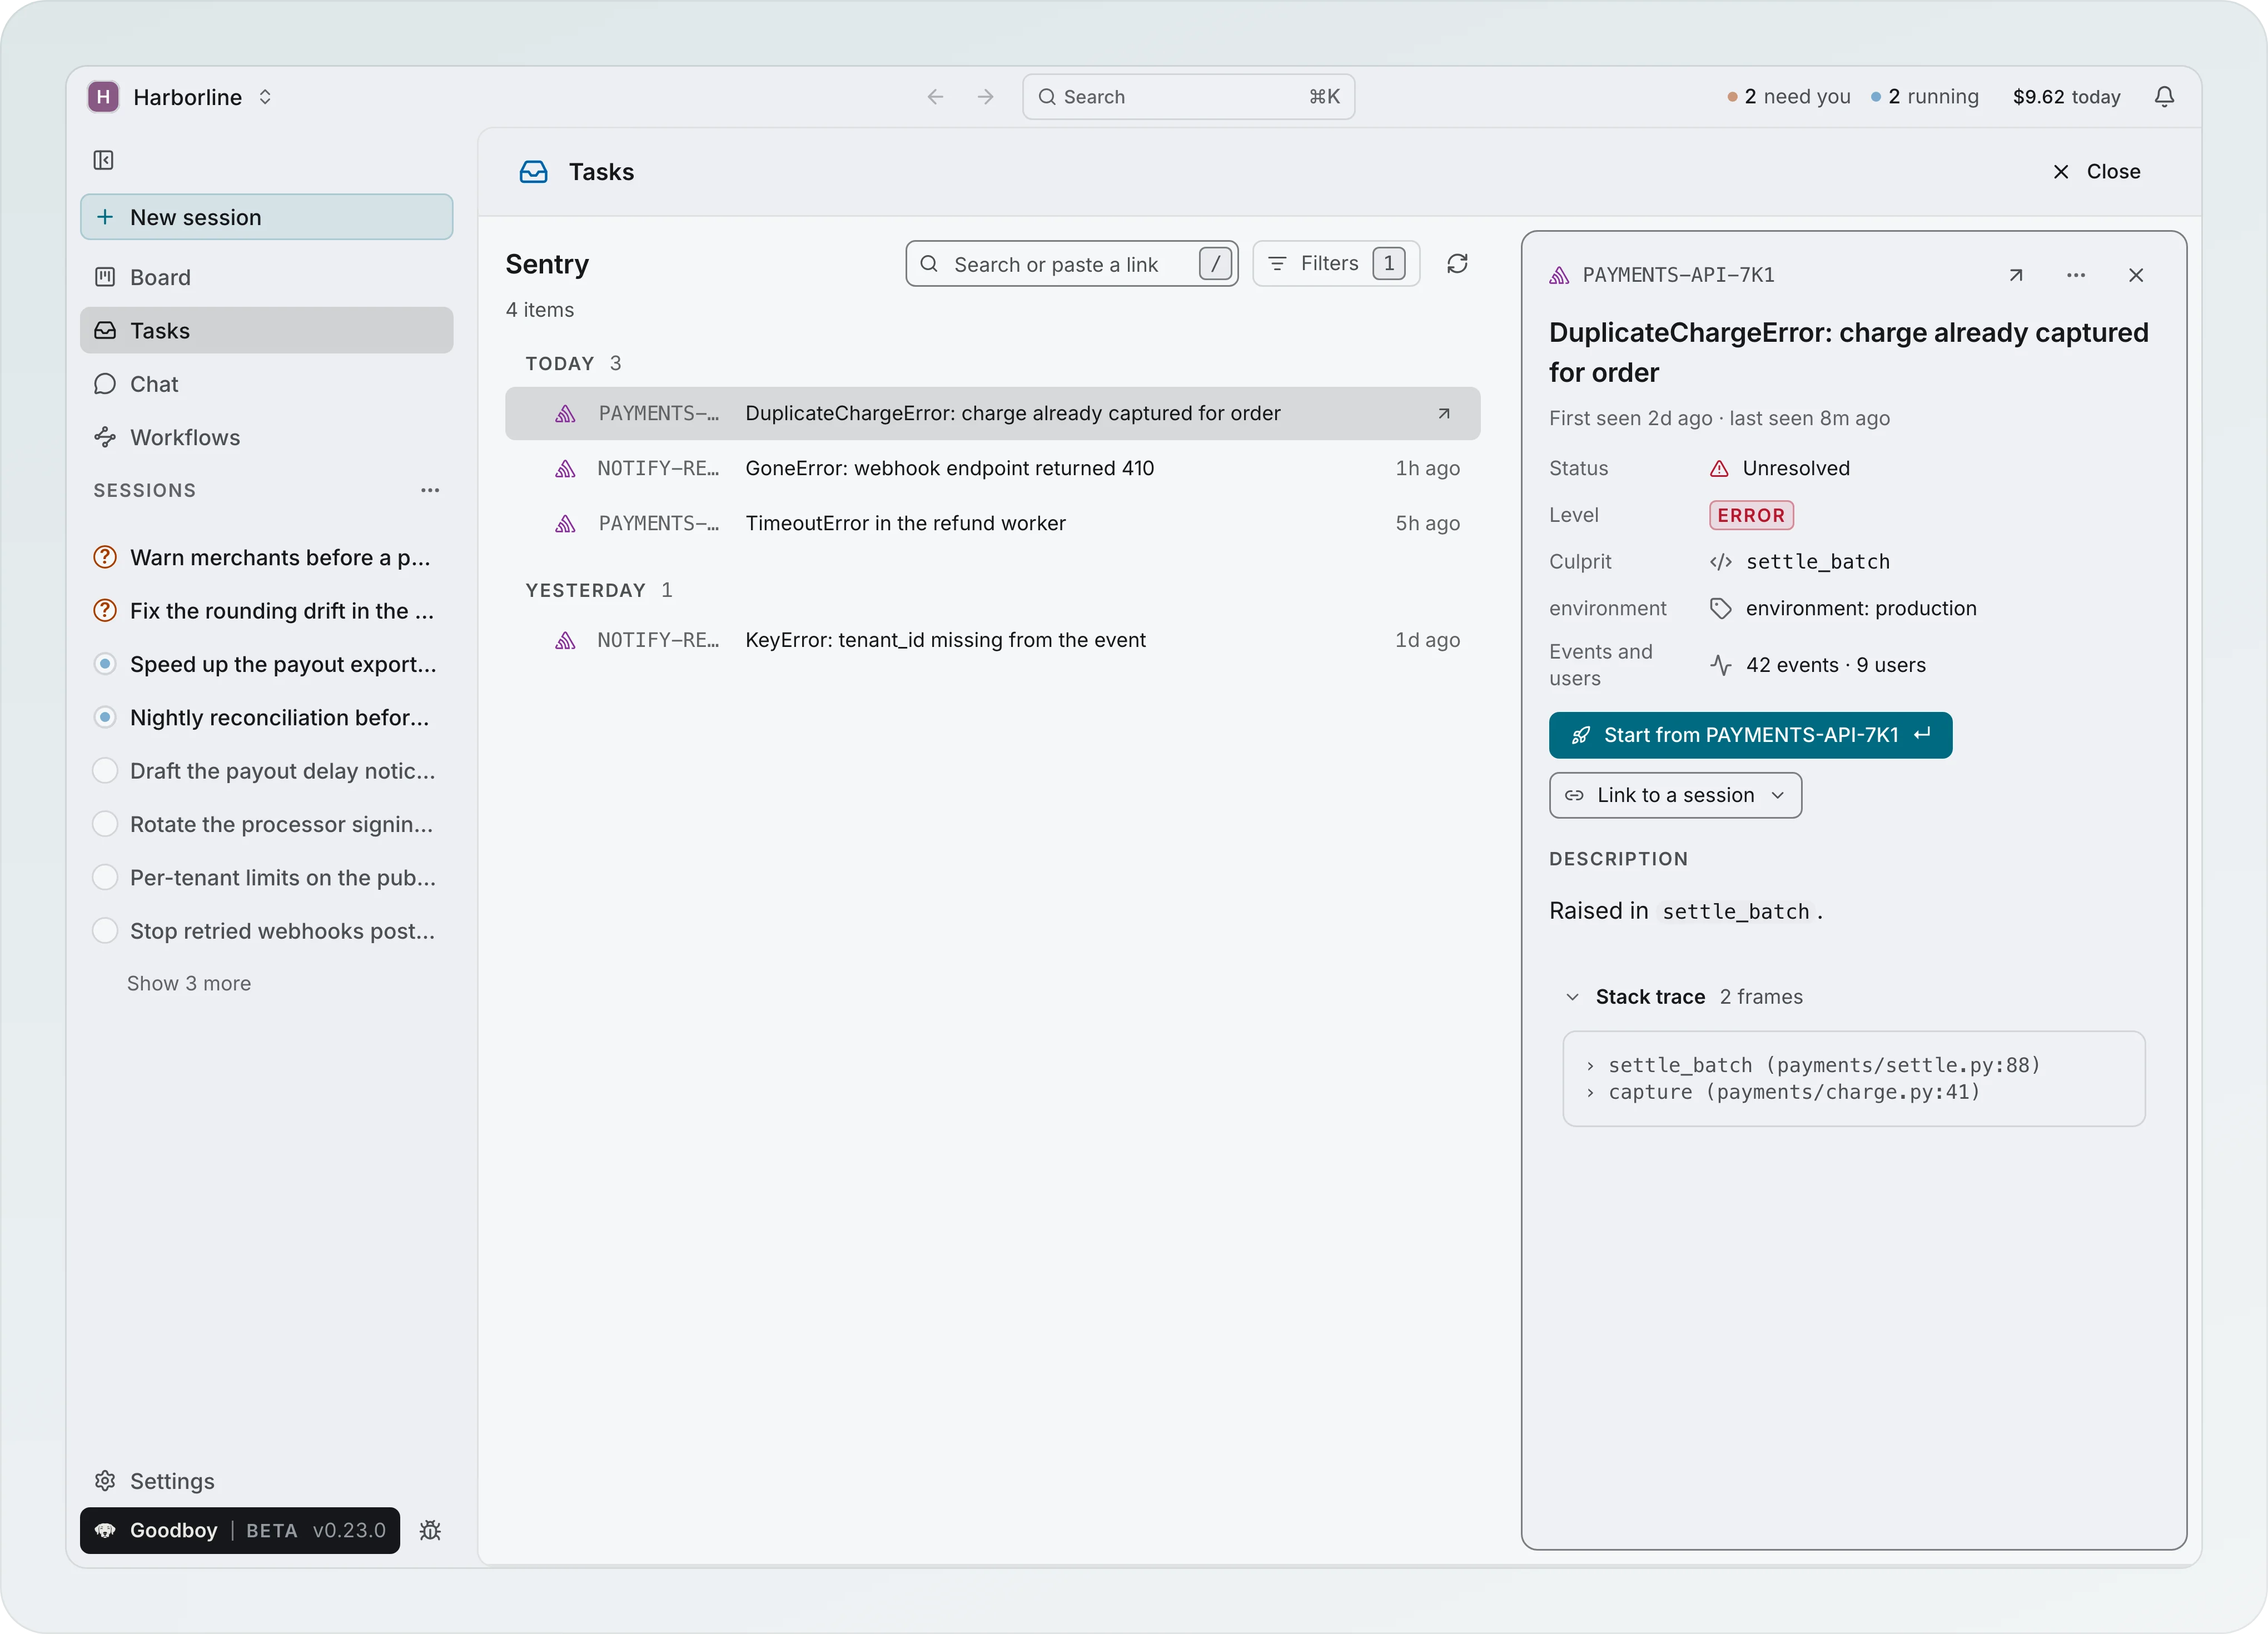Open DuplicateChargeError row external link arrow
Image resolution: width=2268 pixels, height=1634 pixels.
coord(1443,413)
